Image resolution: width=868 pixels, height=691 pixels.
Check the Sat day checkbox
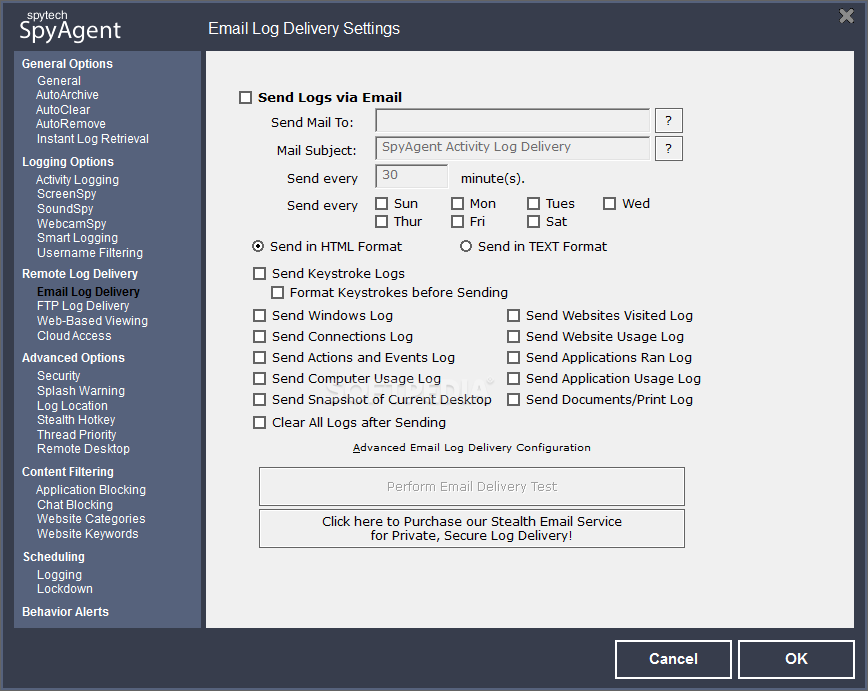point(533,221)
